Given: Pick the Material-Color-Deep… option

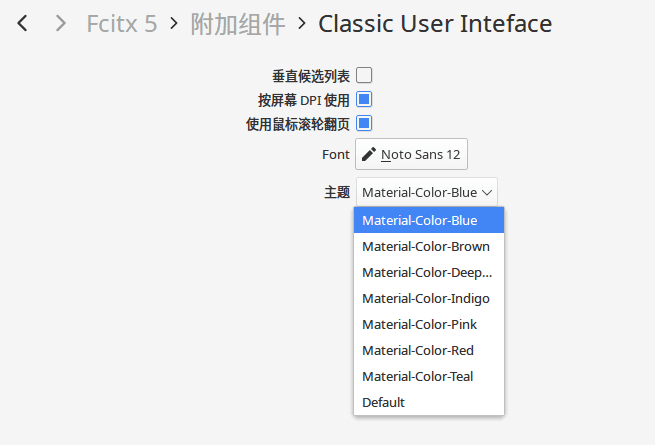Looking at the screenshot, I should 428,272.
